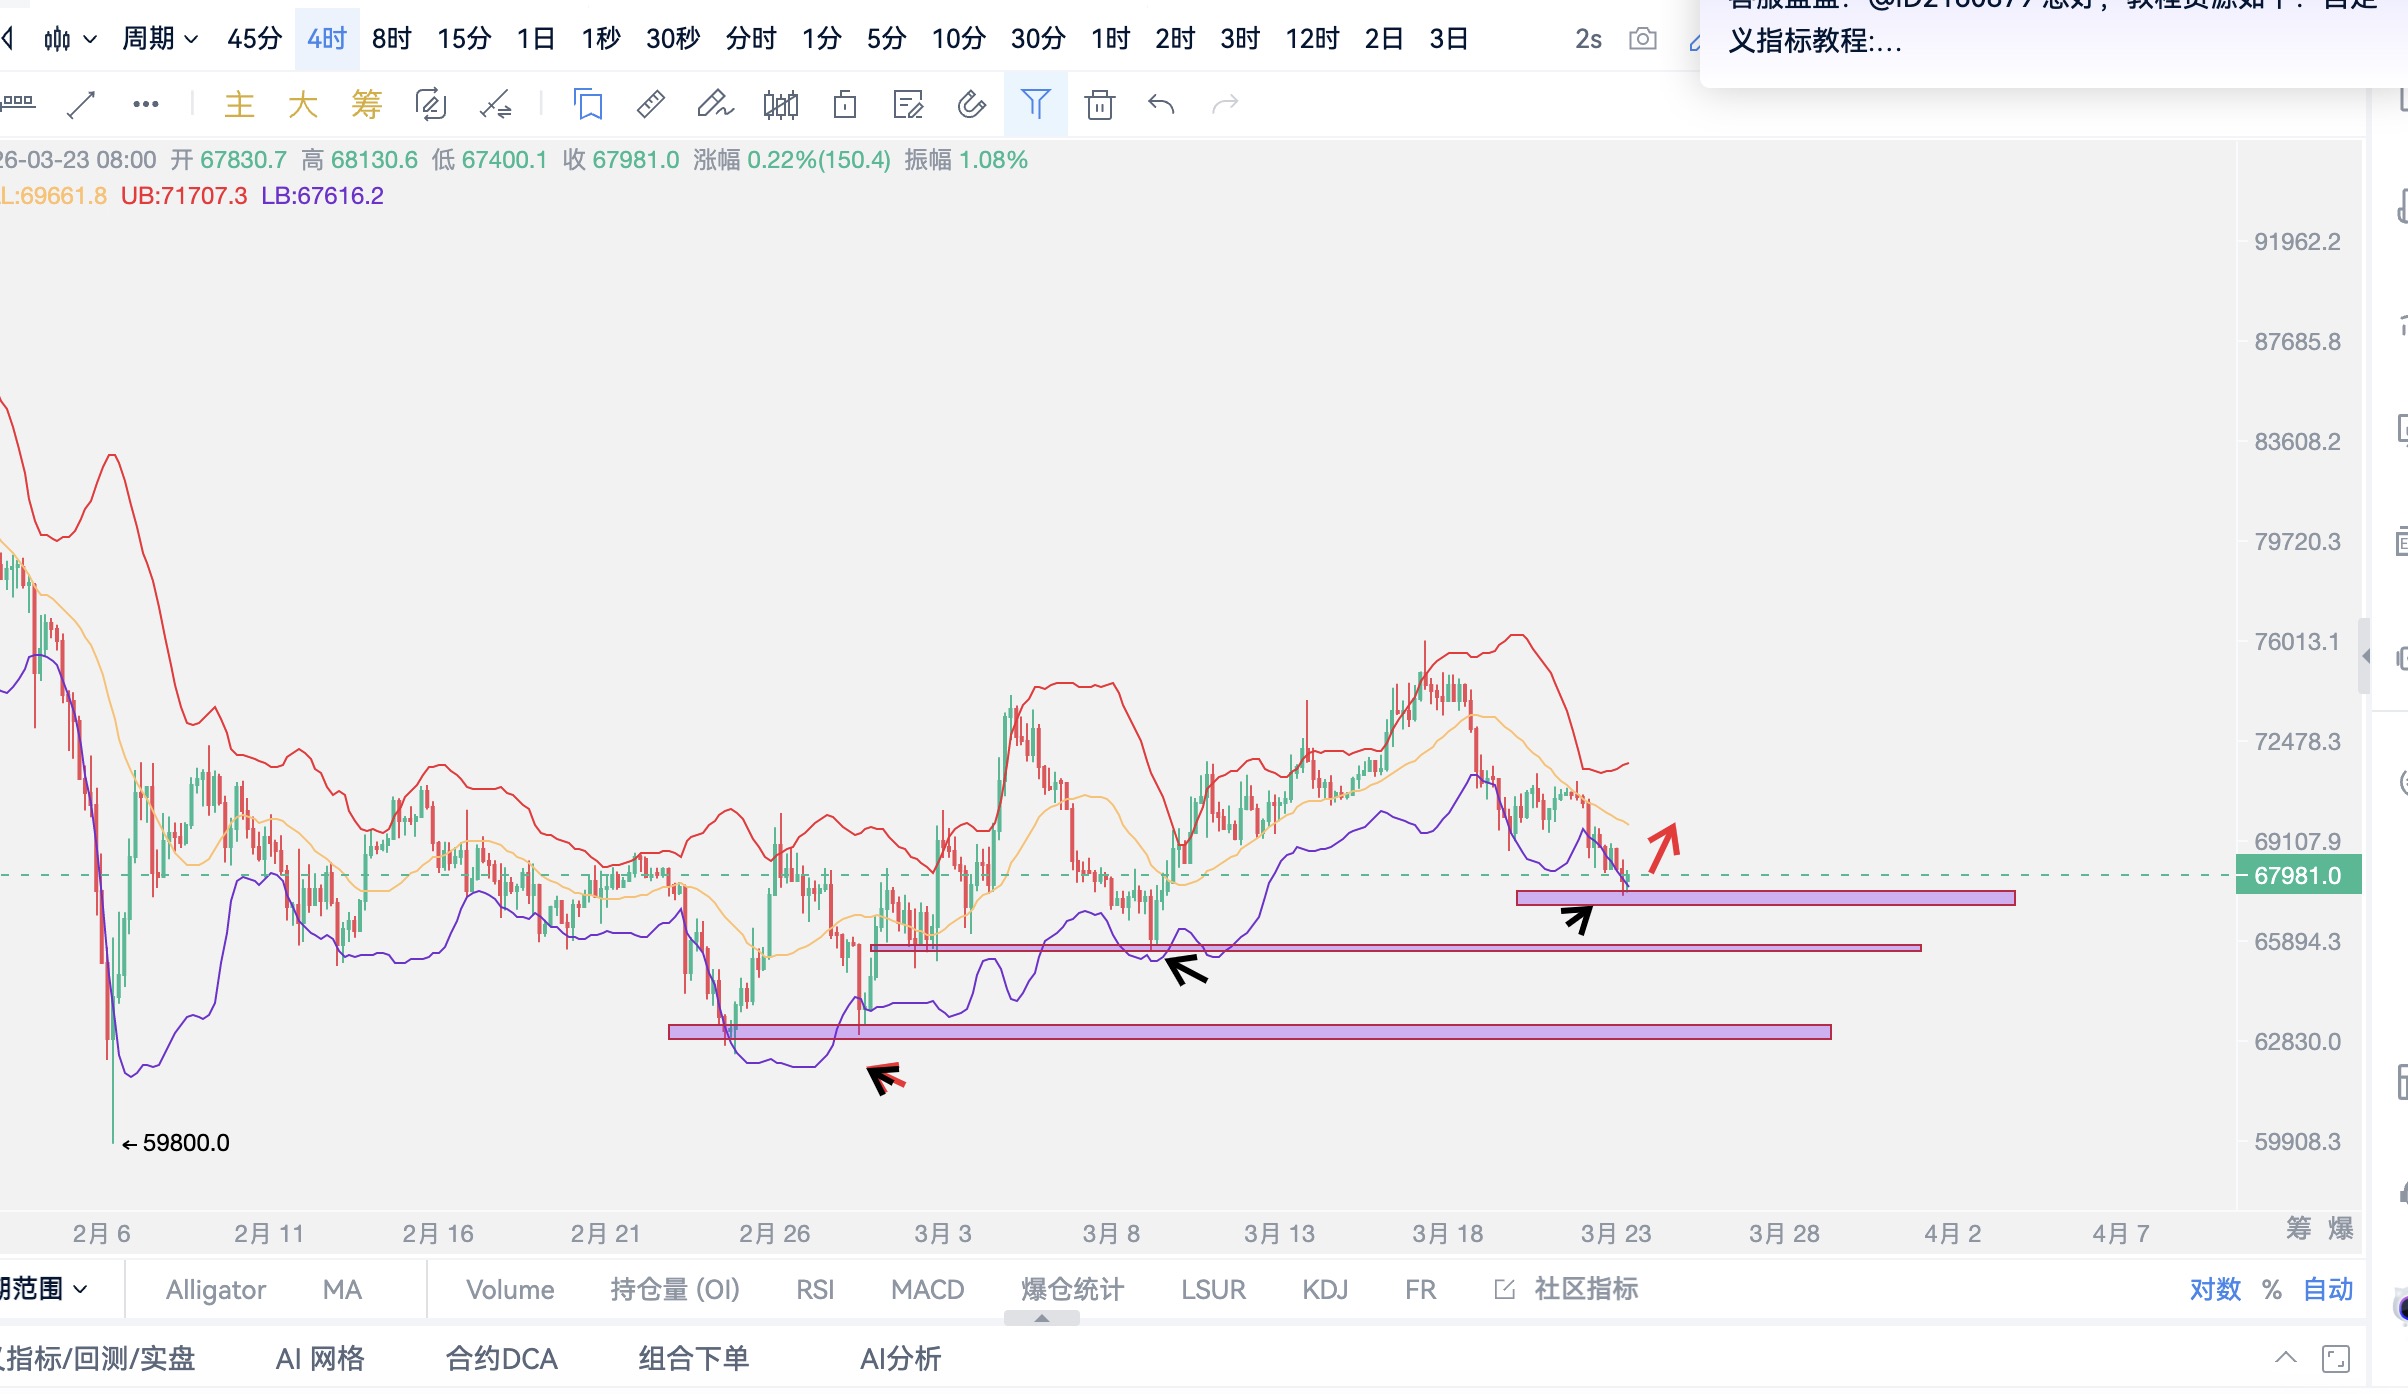Activate the magnet snap tool
Image resolution: width=2408 pixels, height=1394 pixels.
tap(971, 104)
